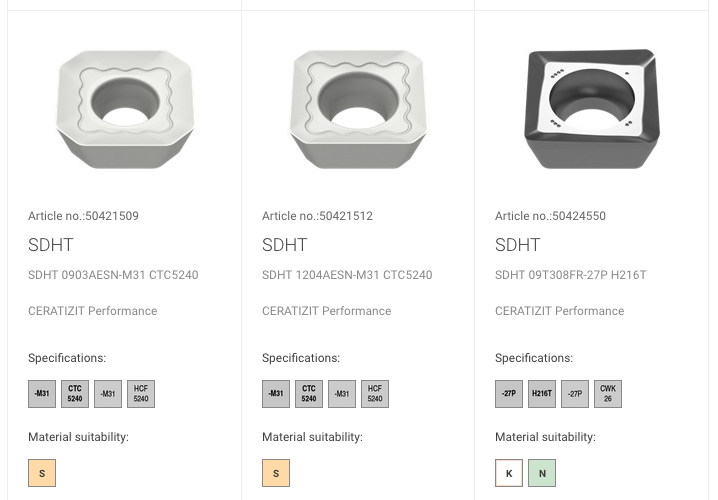Click the CTC 5240 badge for article 50421512

tap(309, 394)
